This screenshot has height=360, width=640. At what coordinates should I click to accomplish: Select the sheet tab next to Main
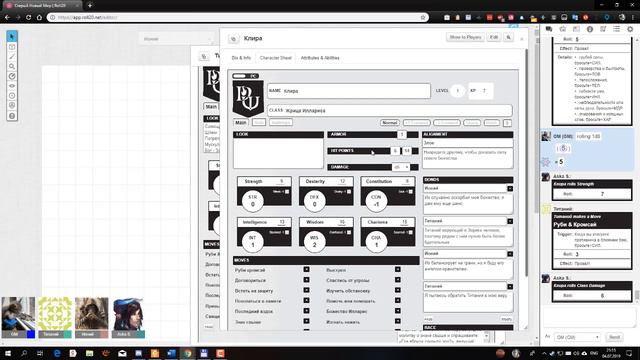pyautogui.click(x=259, y=122)
